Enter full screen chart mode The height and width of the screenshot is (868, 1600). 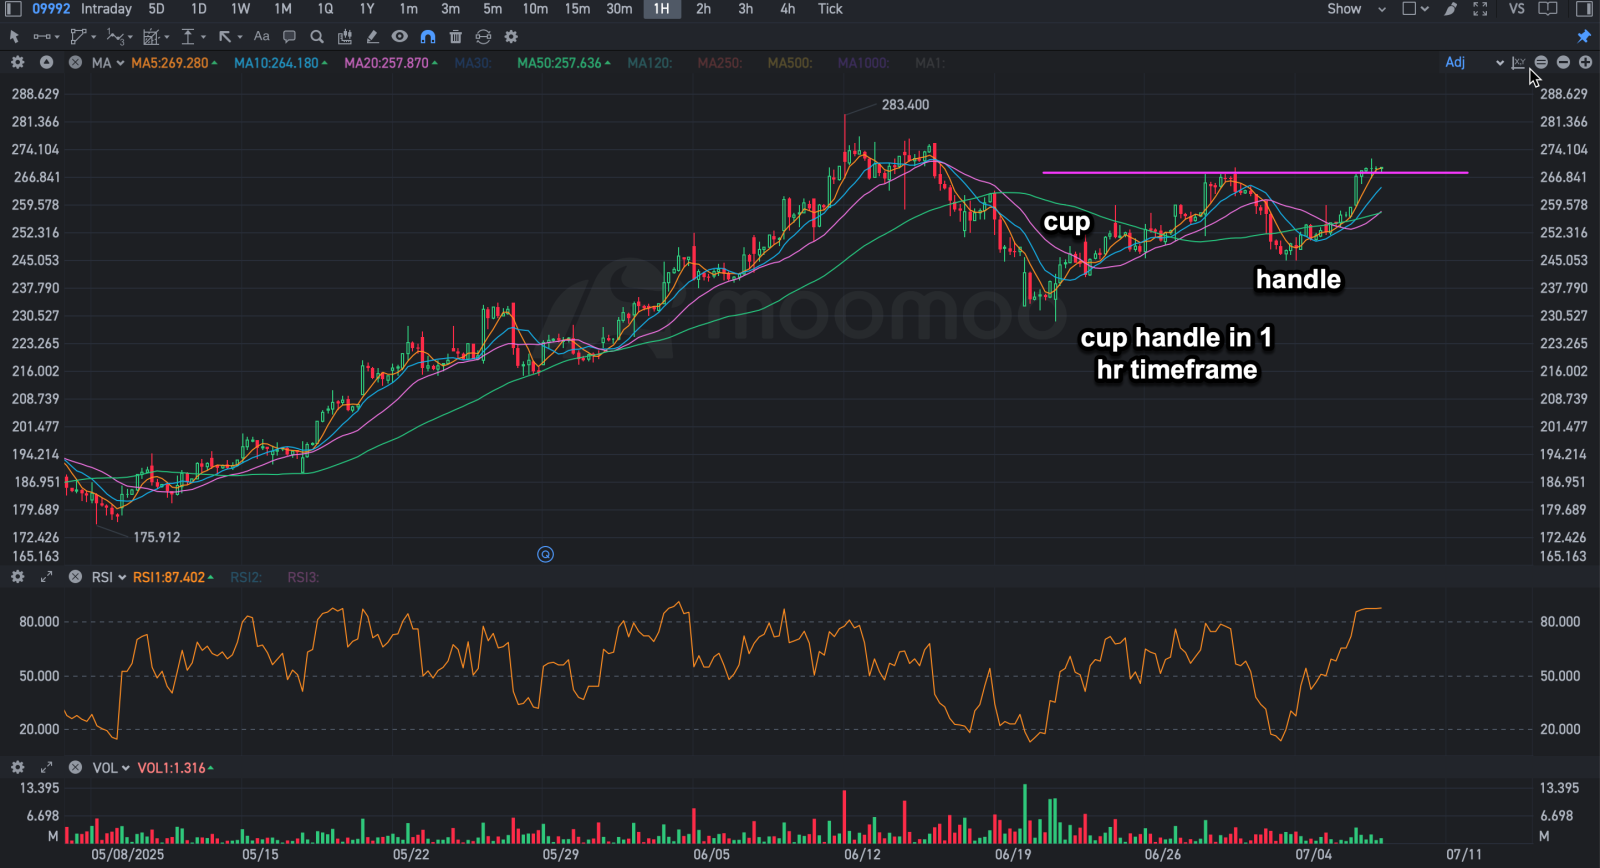point(1480,9)
